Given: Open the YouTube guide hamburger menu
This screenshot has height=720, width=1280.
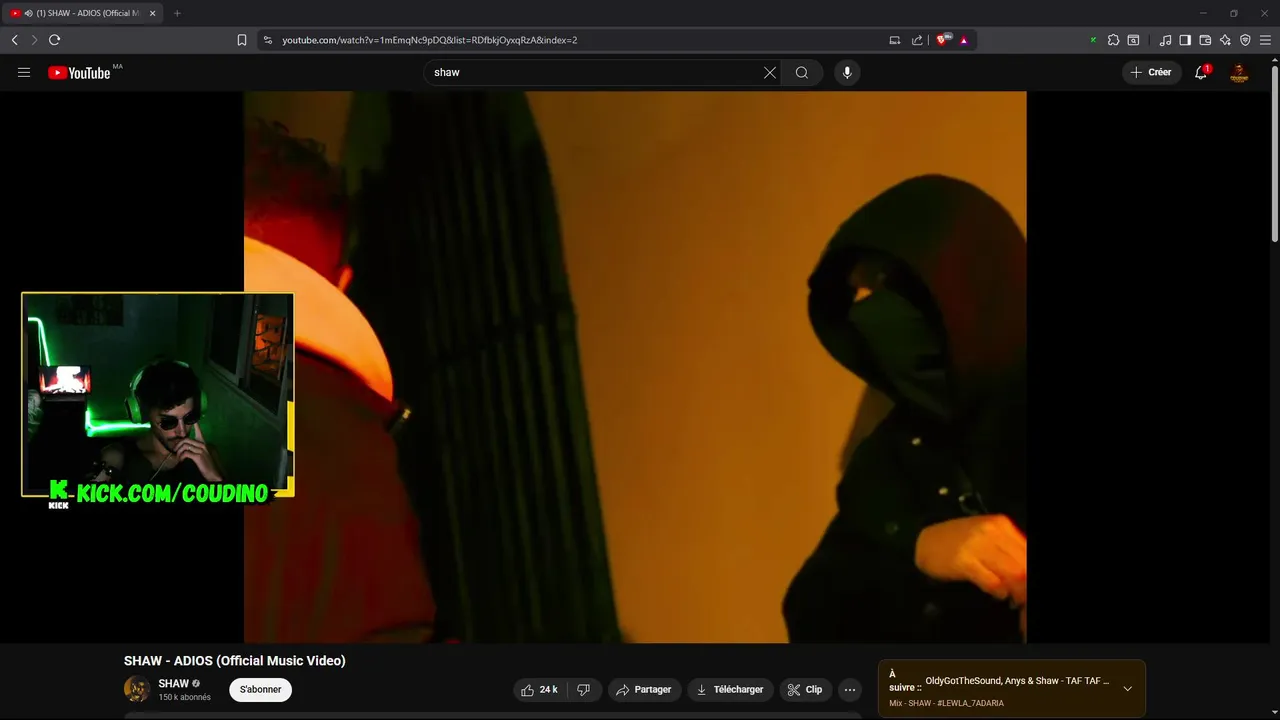Looking at the screenshot, I should coord(24,72).
